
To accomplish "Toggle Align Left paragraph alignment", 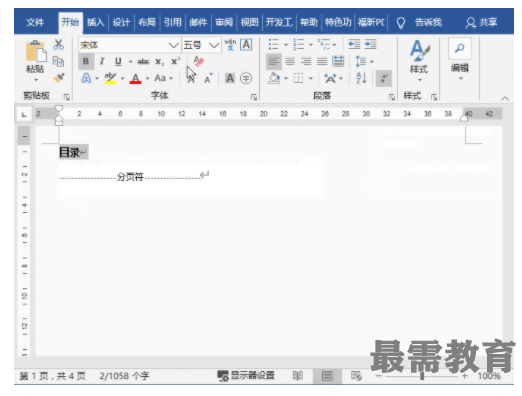I will pos(274,61).
